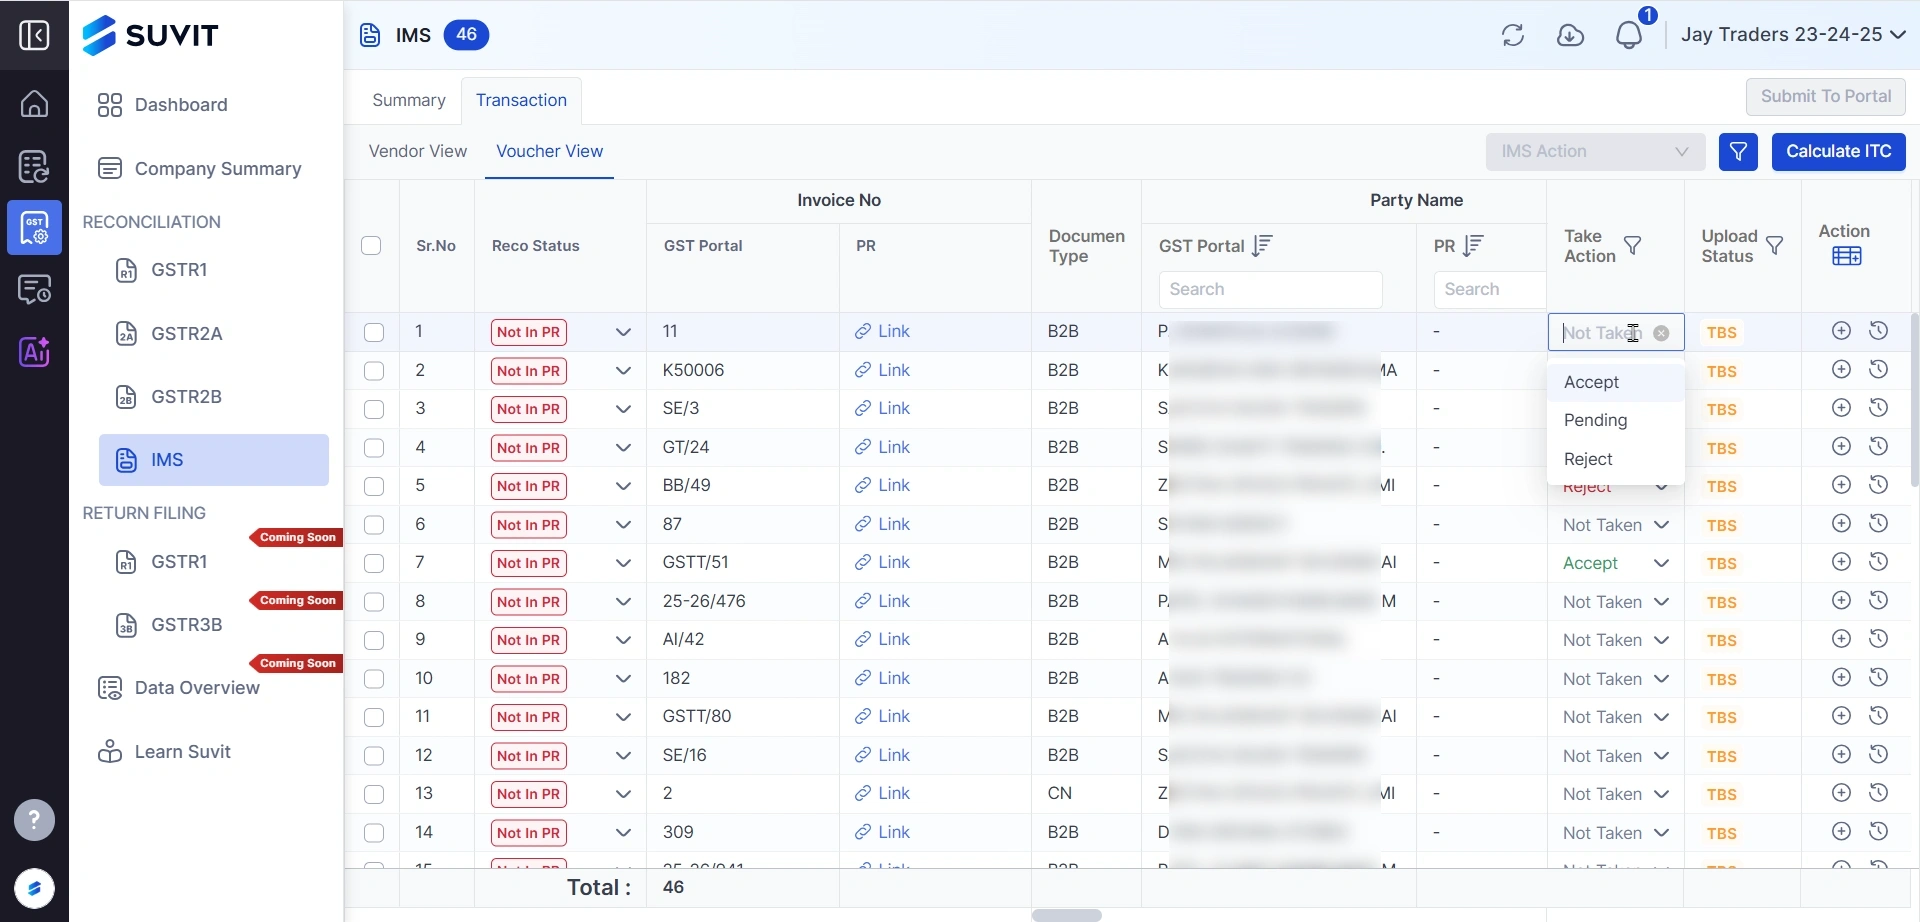Open Take Action dropdown for row 13
The height and width of the screenshot is (922, 1920).
(1616, 794)
